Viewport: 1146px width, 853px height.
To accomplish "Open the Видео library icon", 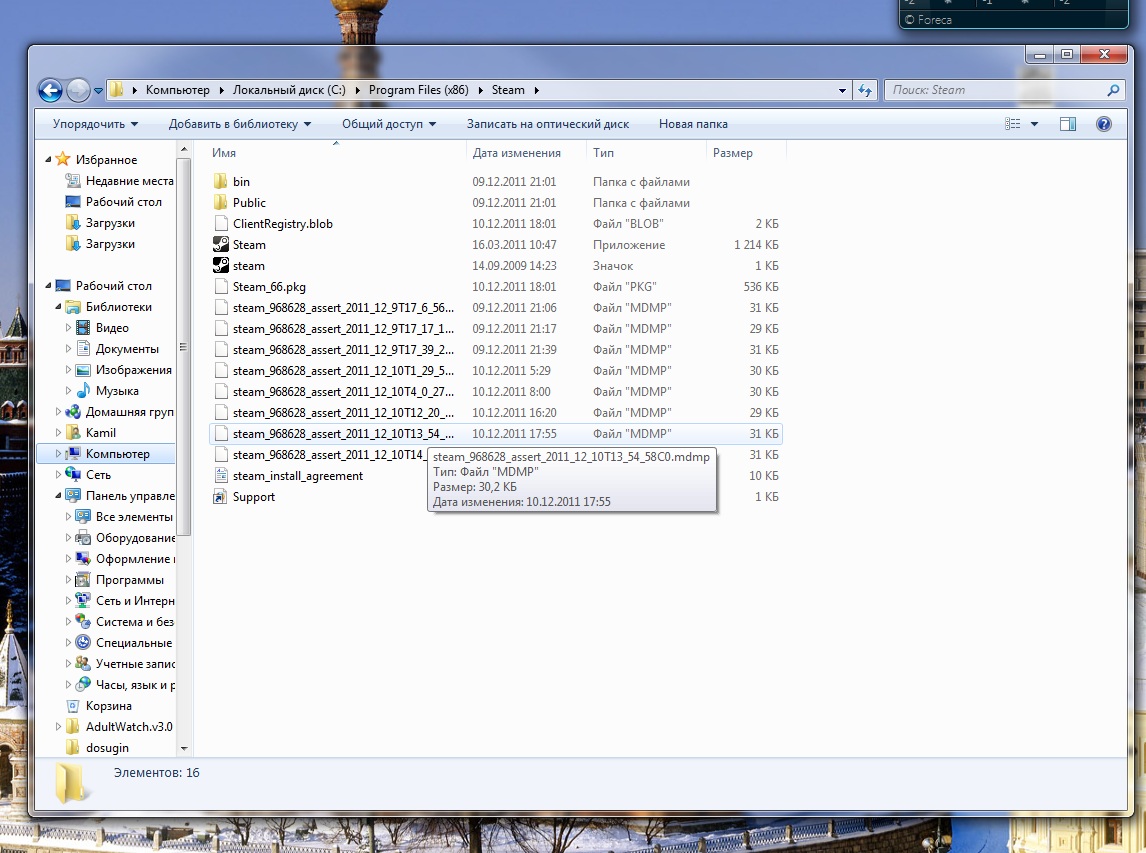I will (x=83, y=327).
